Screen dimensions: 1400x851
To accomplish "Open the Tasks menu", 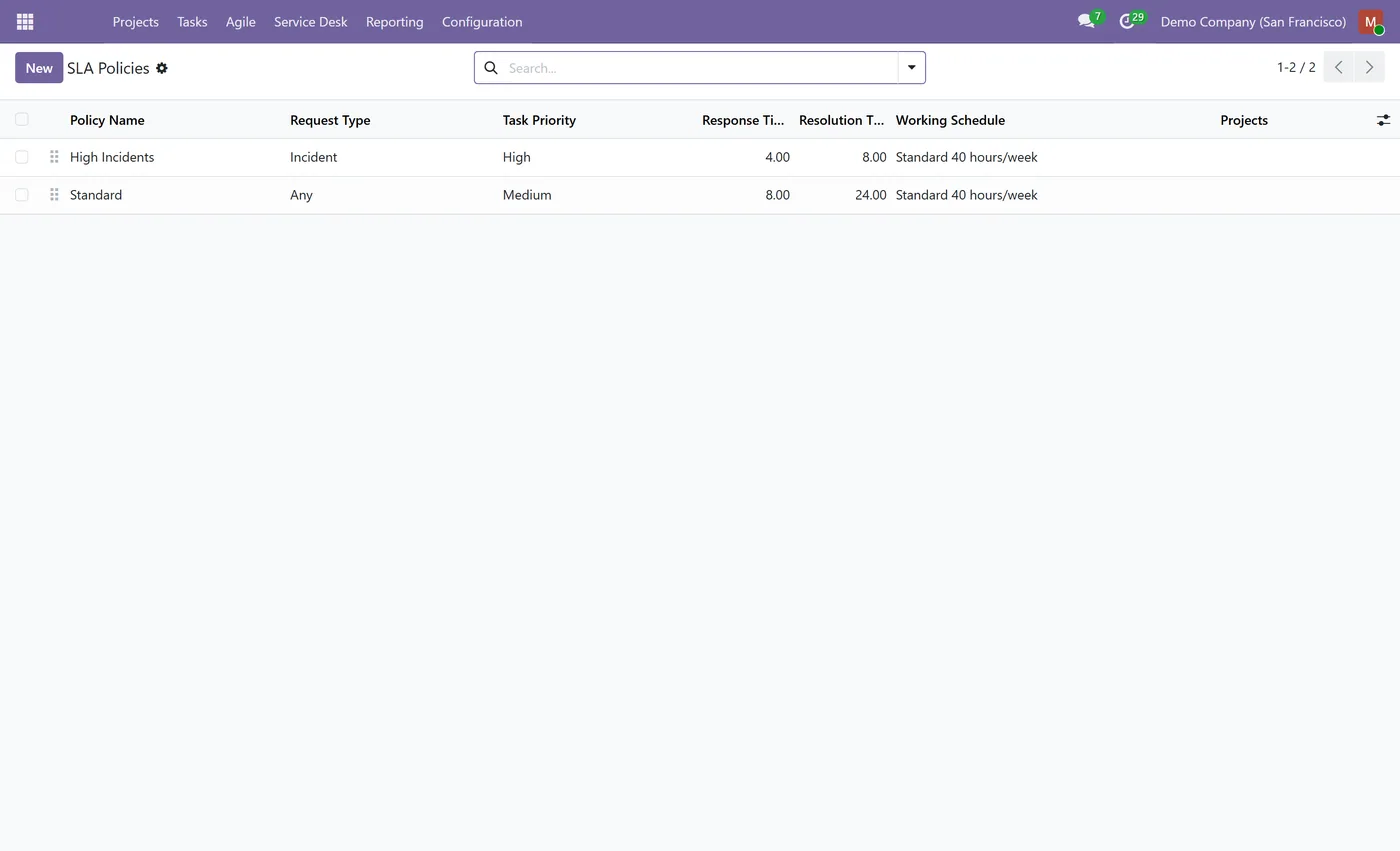I will 192,21.
